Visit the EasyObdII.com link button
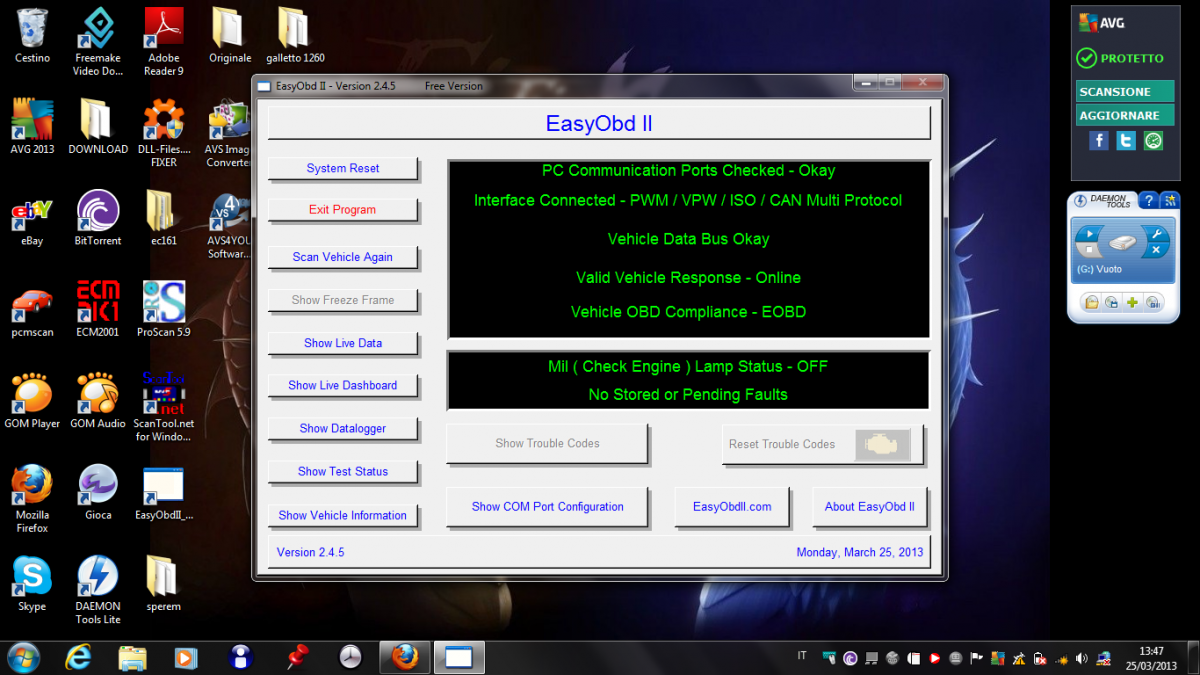Screen dimensions: 1200x675 [x=732, y=507]
